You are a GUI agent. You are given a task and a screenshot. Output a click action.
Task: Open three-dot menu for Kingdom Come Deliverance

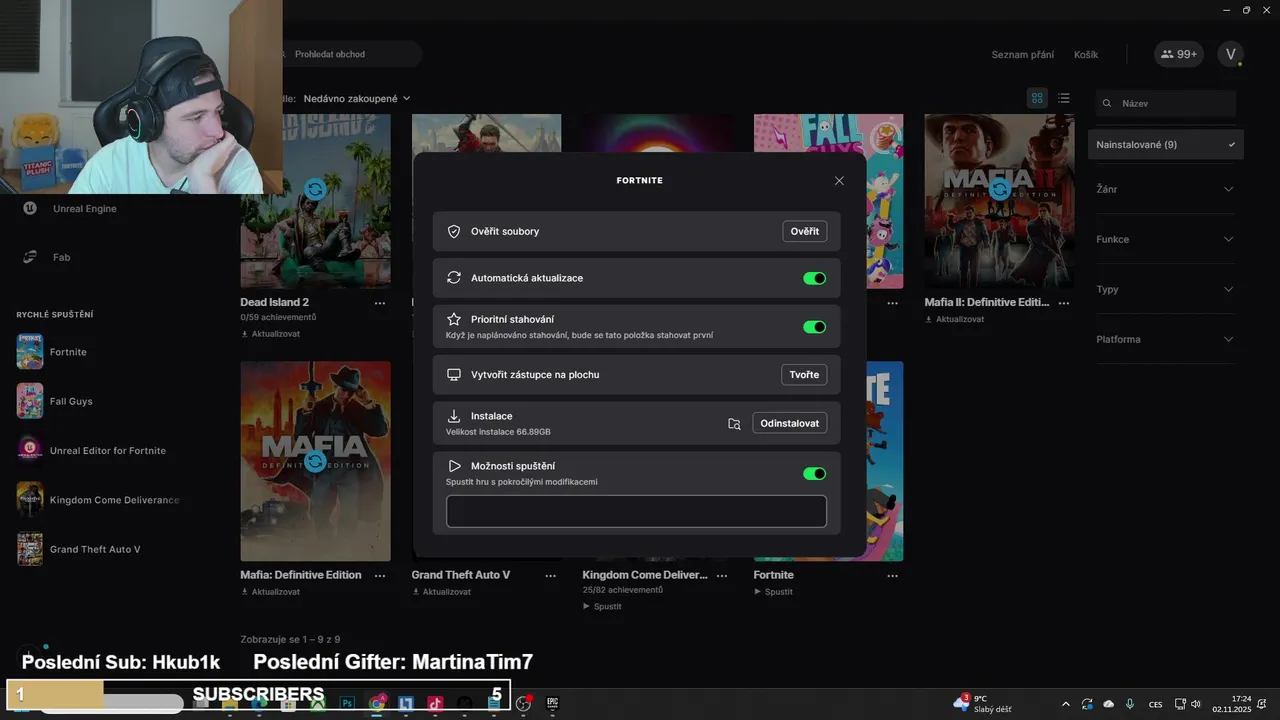tap(722, 576)
